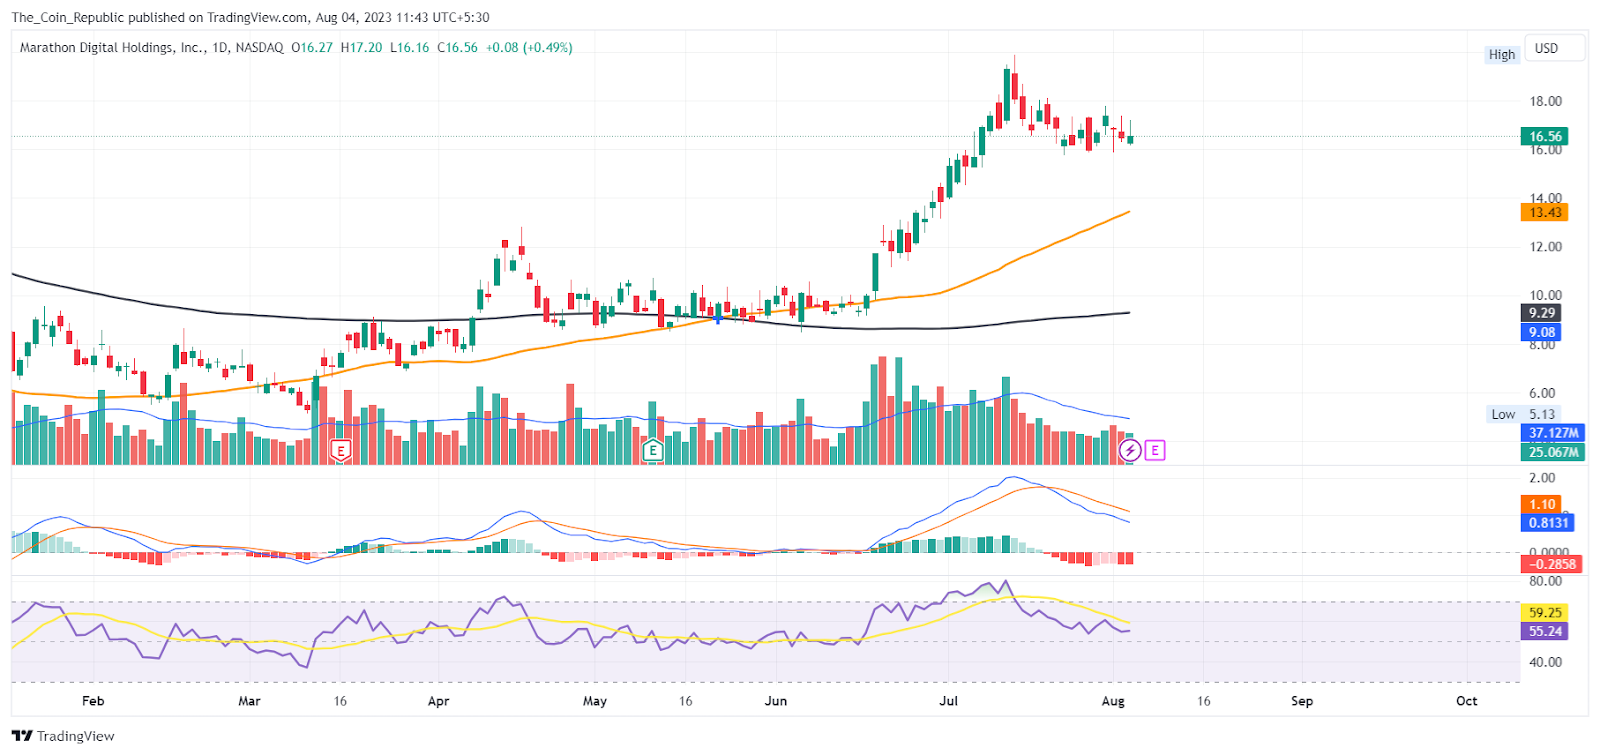
Task: Click the 12.00 price axis label
Action: coord(1545,247)
